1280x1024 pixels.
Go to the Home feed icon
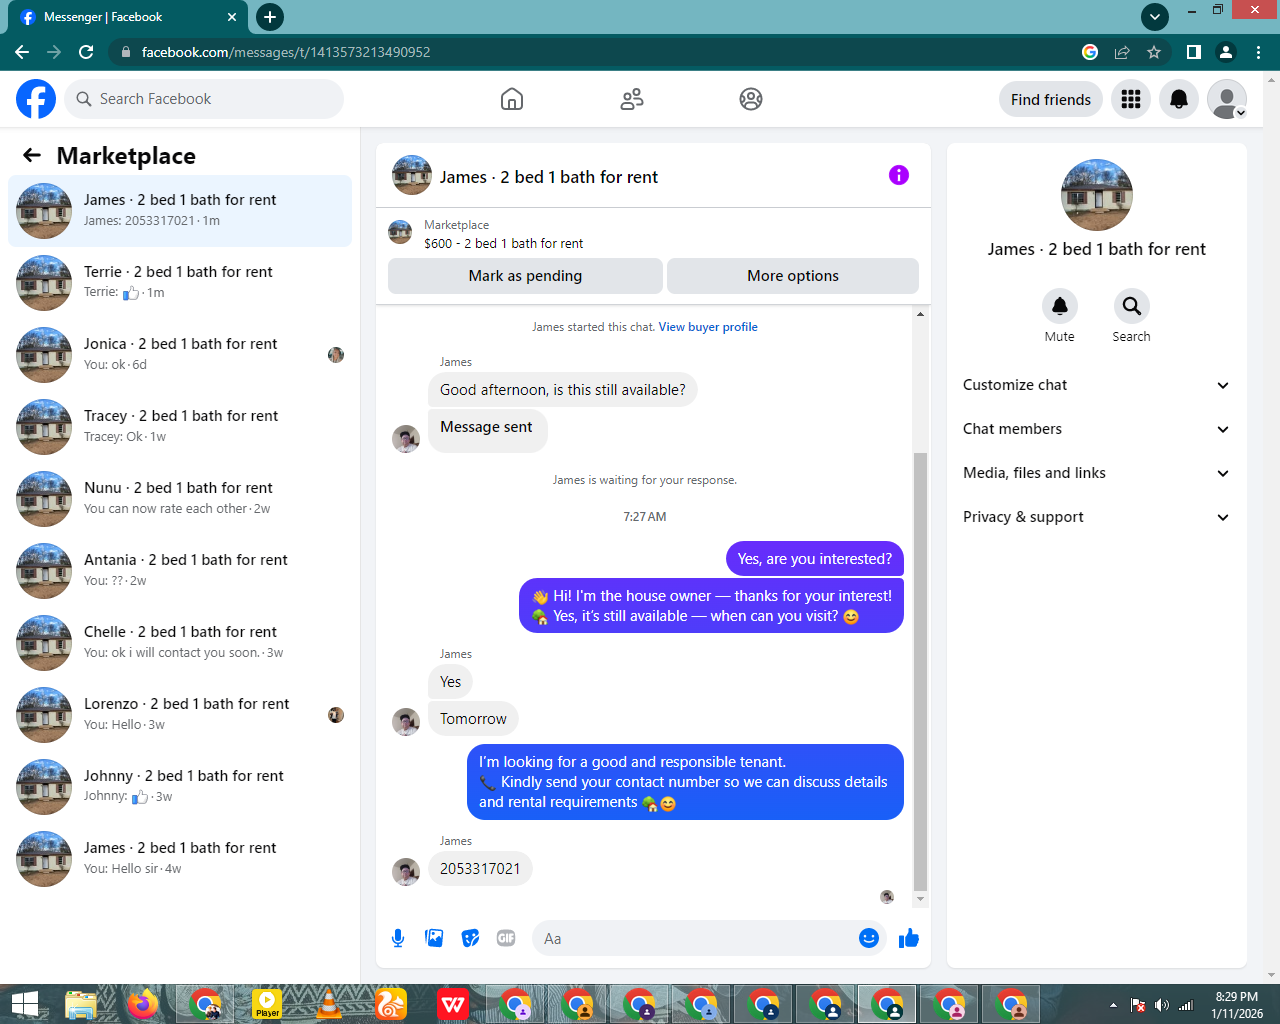[512, 99]
